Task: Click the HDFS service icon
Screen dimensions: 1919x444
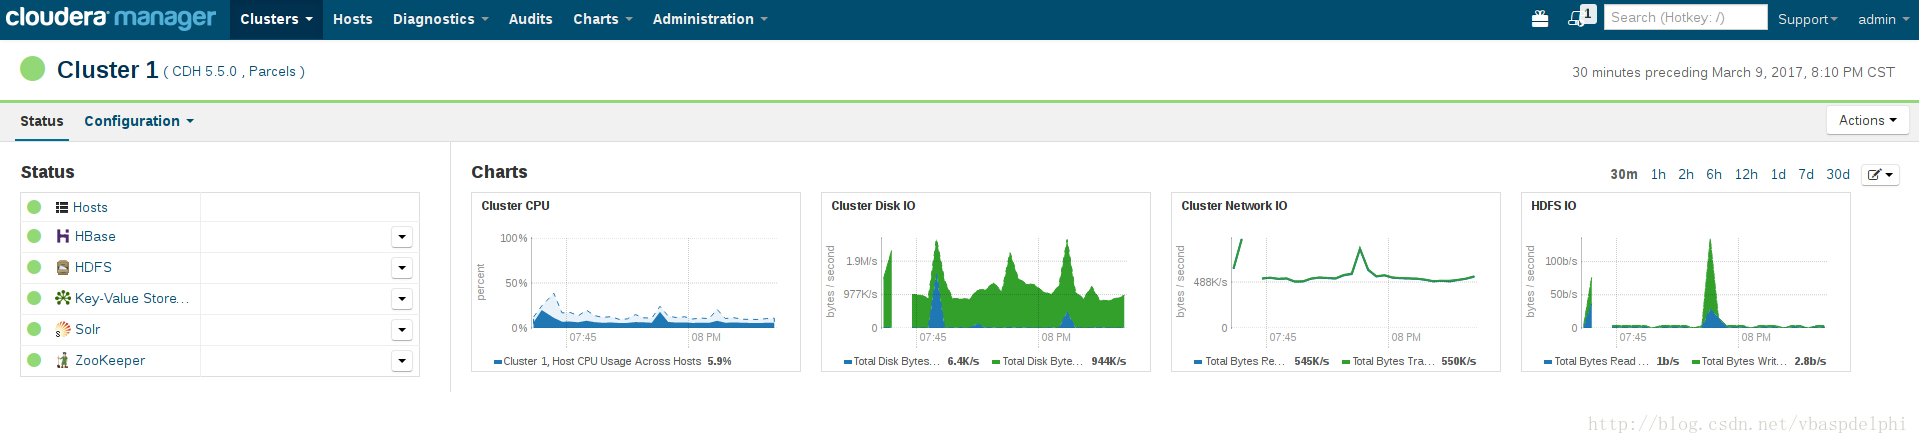Action: (x=63, y=267)
